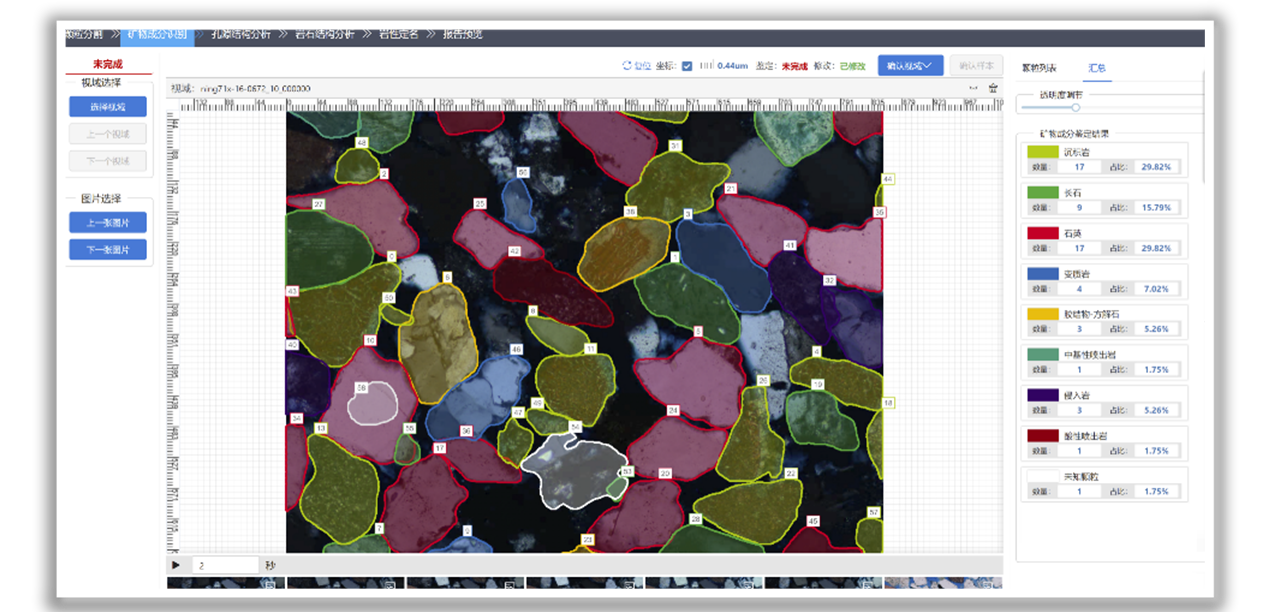The height and width of the screenshot is (612, 1269).
Task: Open the blue confirm view dropdown button
Action: pyautogui.click(x=910, y=65)
